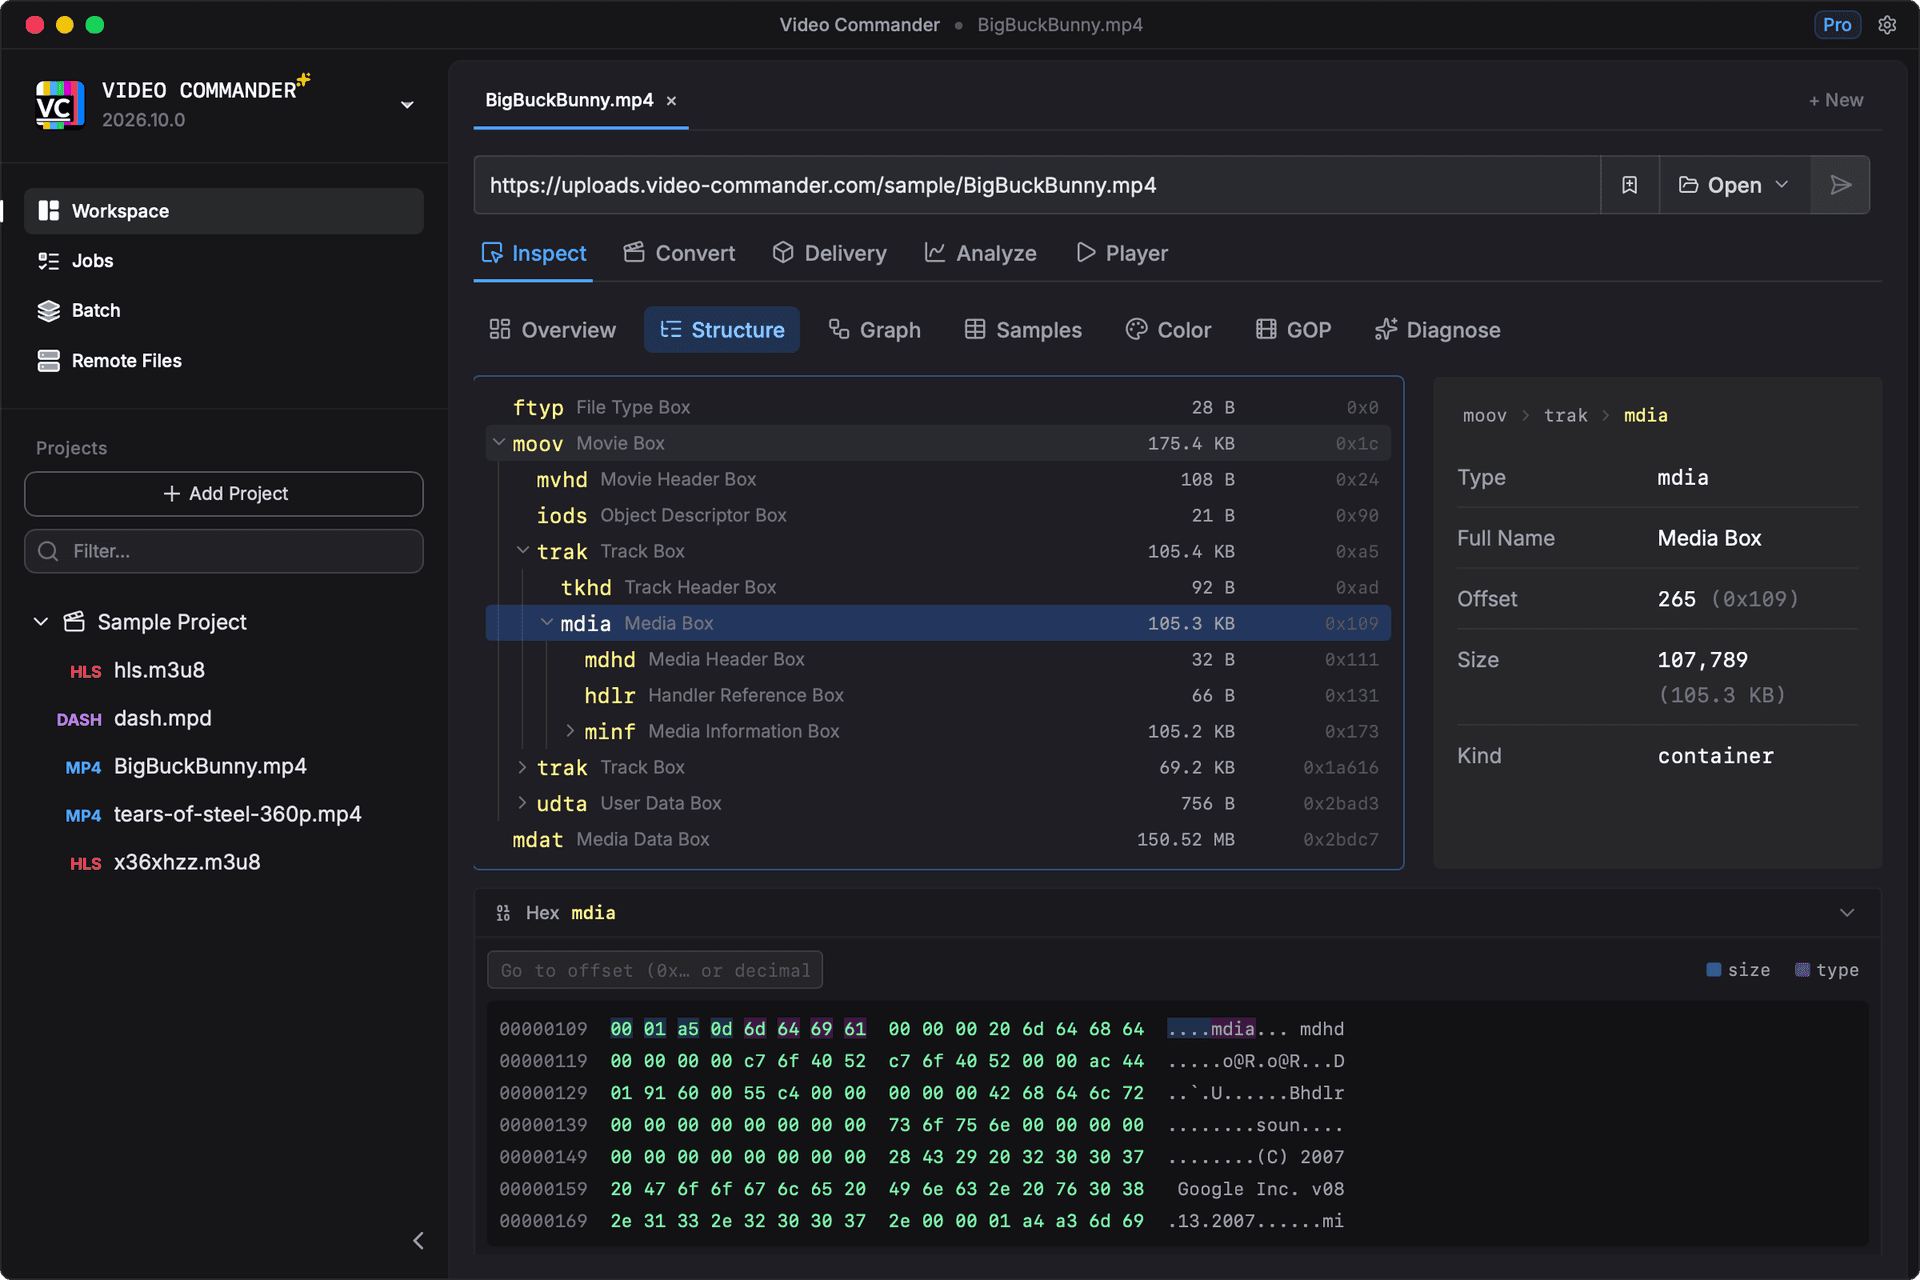This screenshot has height=1280, width=1920.
Task: Collapse the sidebar with arrow
Action: coord(418,1241)
